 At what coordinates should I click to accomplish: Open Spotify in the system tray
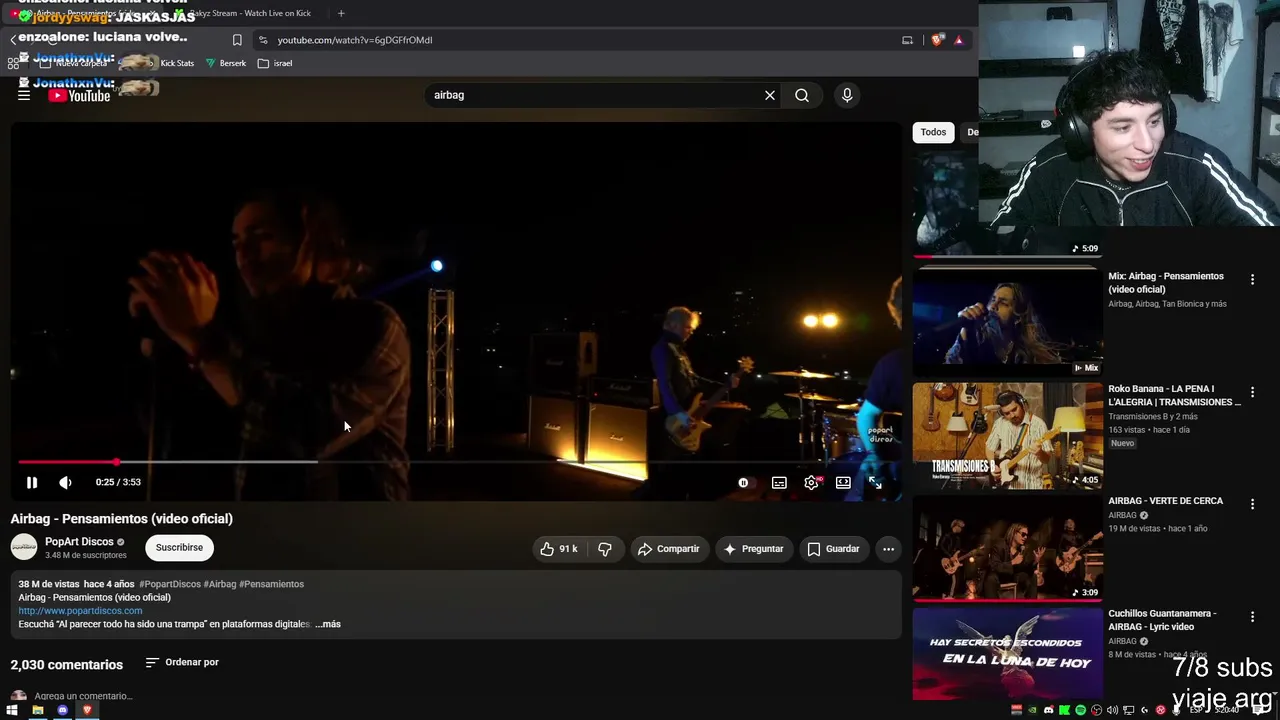[1080, 710]
